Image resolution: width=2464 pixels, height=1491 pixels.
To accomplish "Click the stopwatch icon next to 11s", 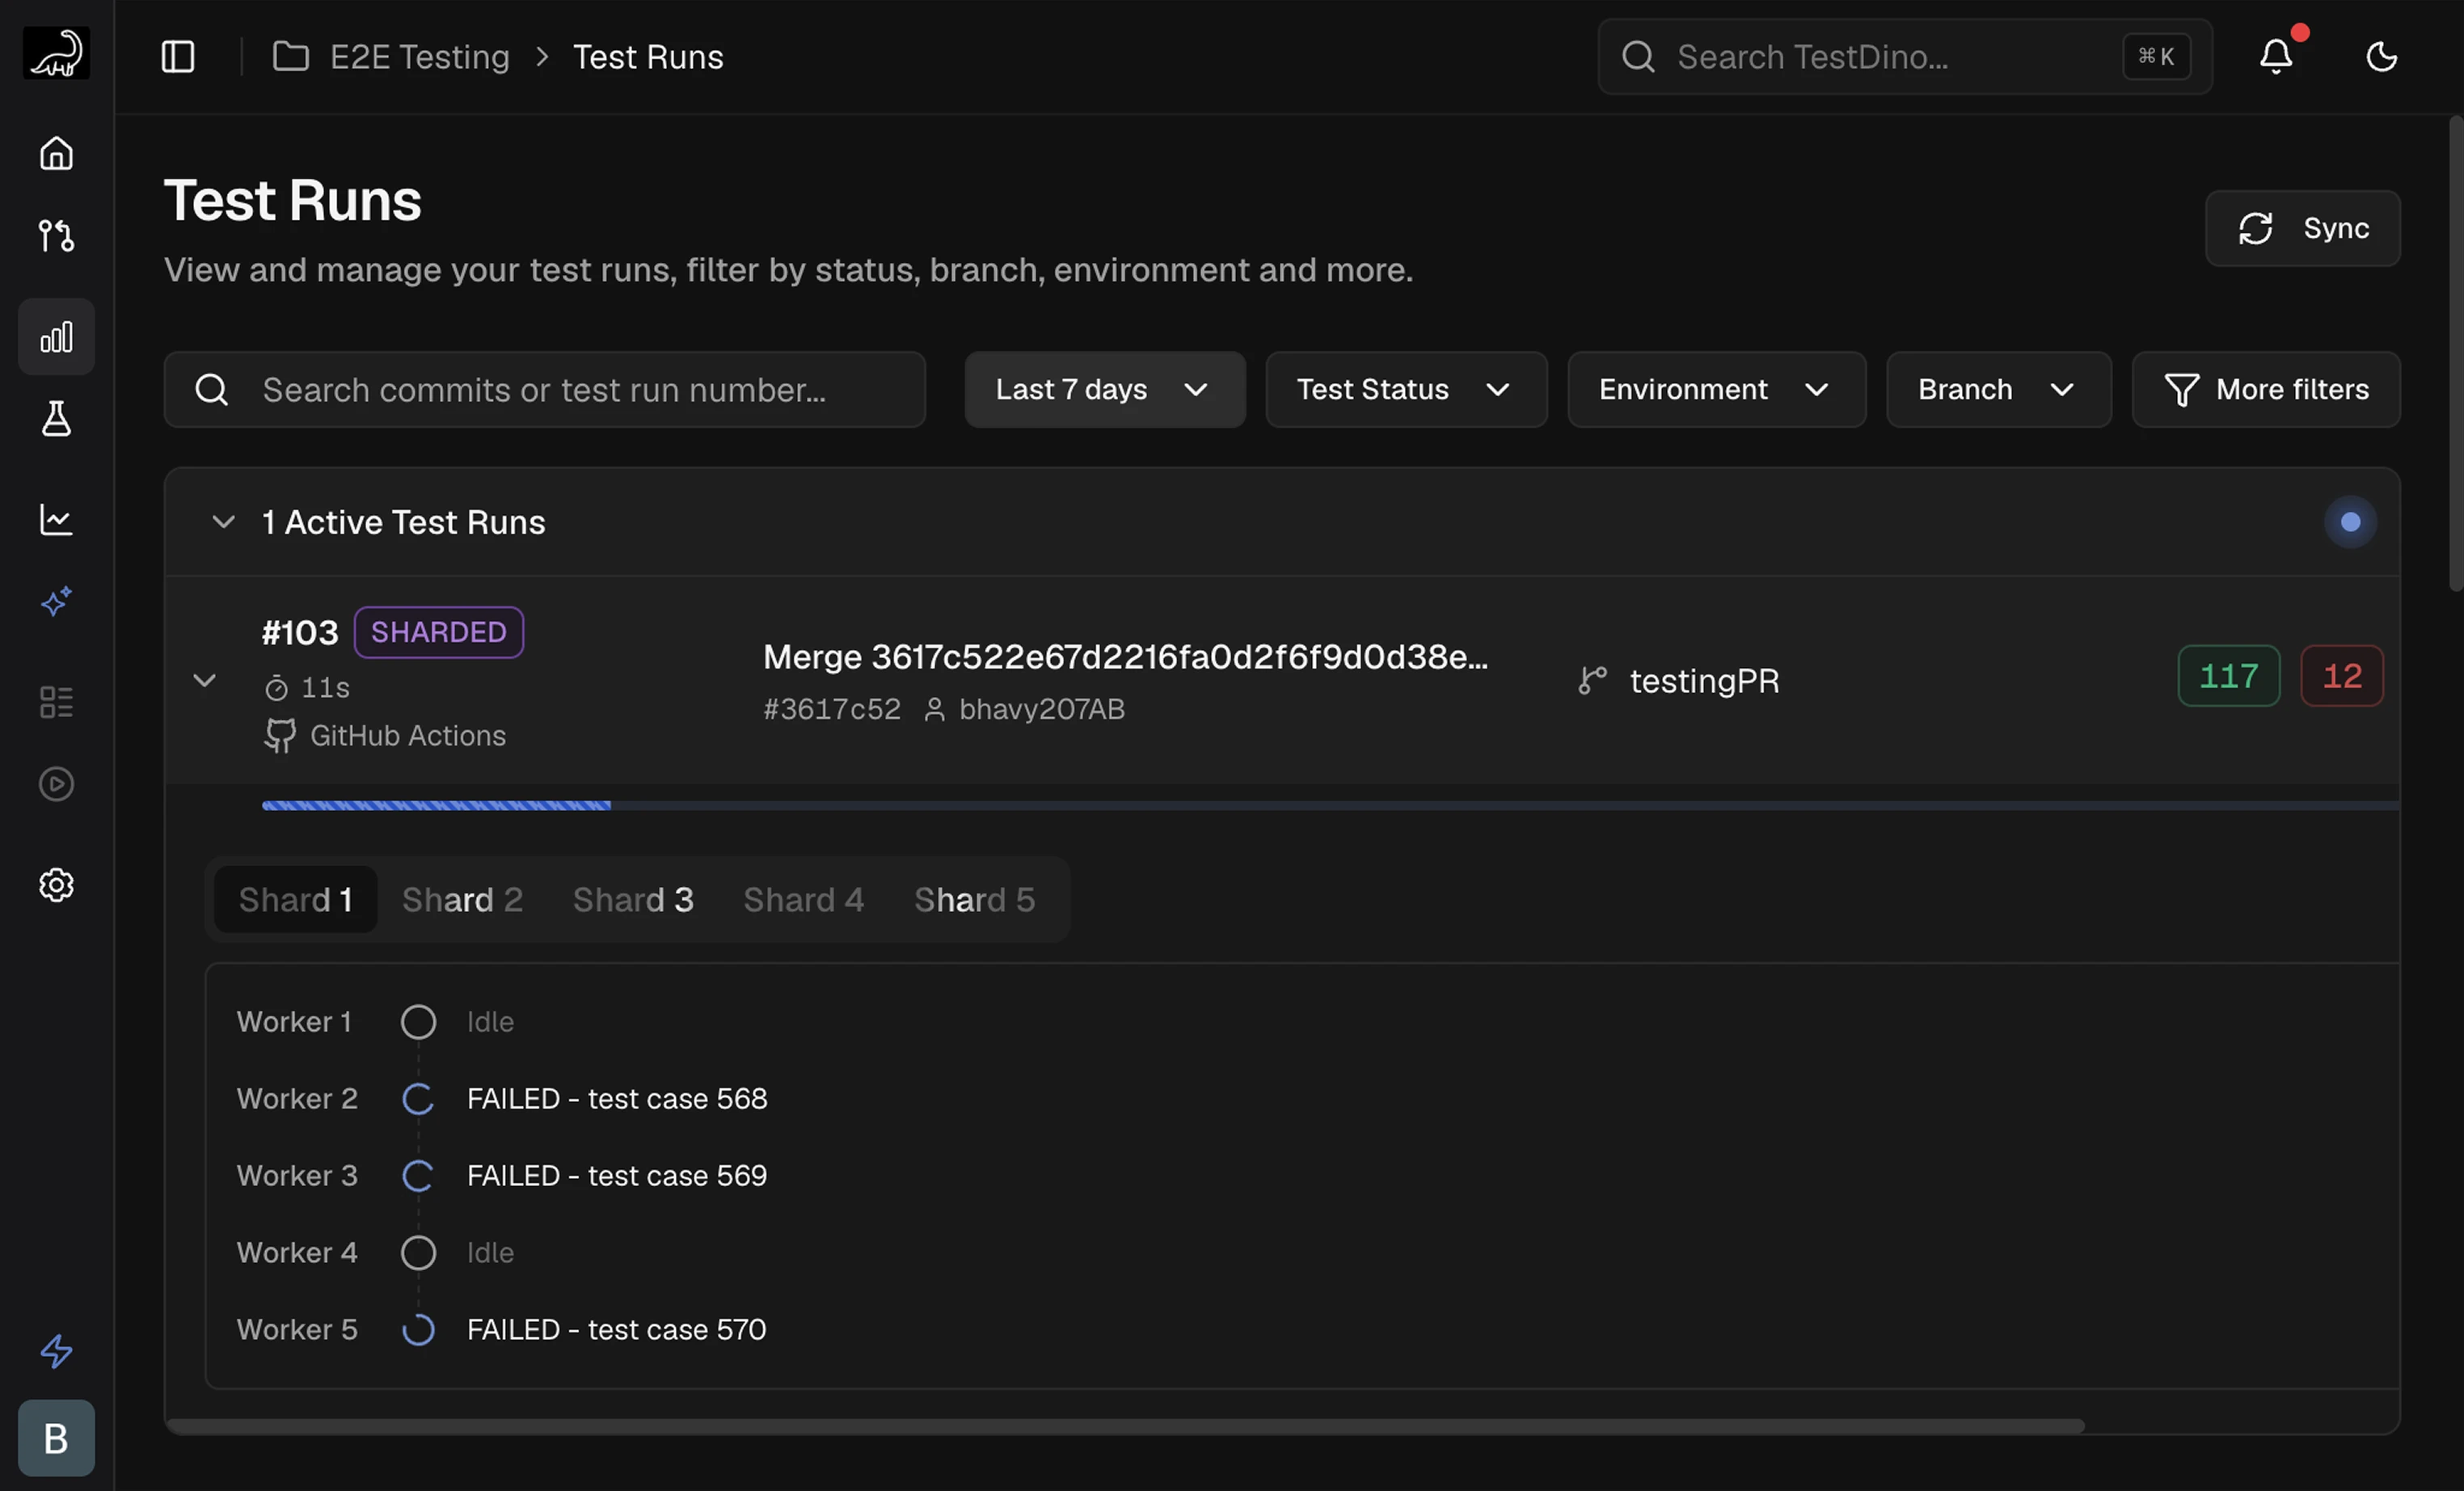I will (277, 689).
